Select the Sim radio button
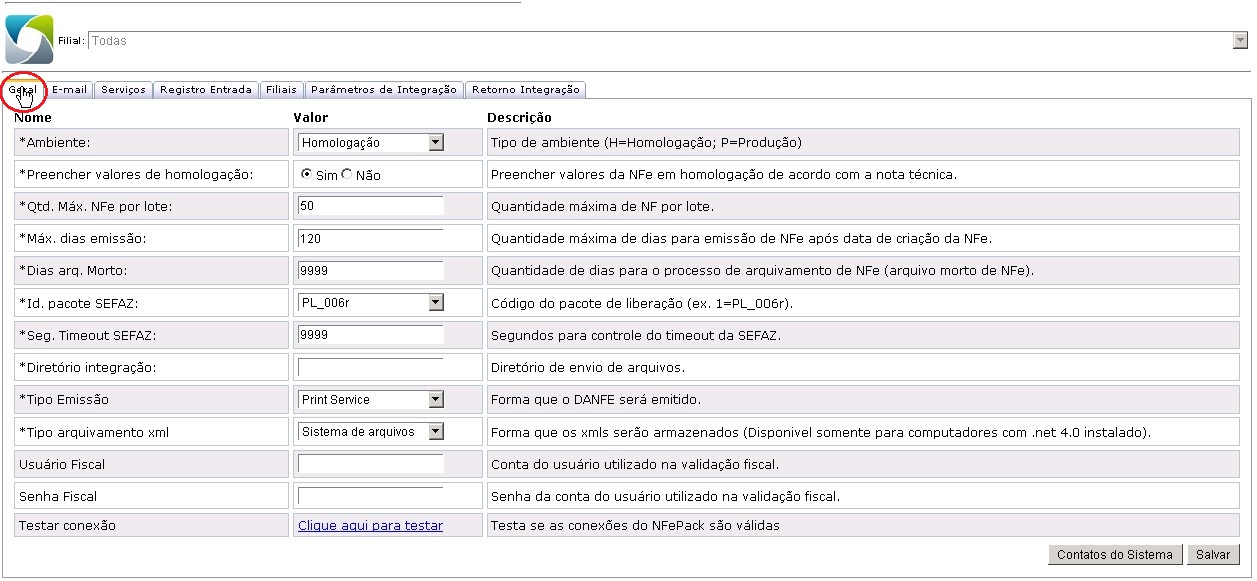This screenshot has width=1257, height=581. click(x=307, y=175)
